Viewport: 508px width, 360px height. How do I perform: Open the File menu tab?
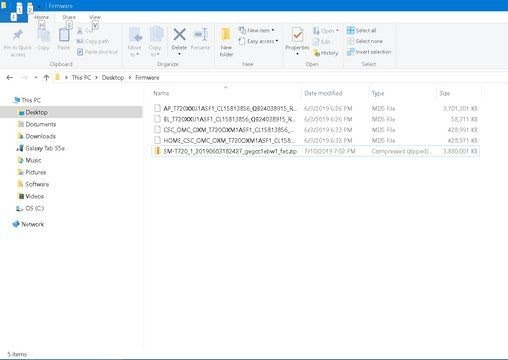(14, 17)
